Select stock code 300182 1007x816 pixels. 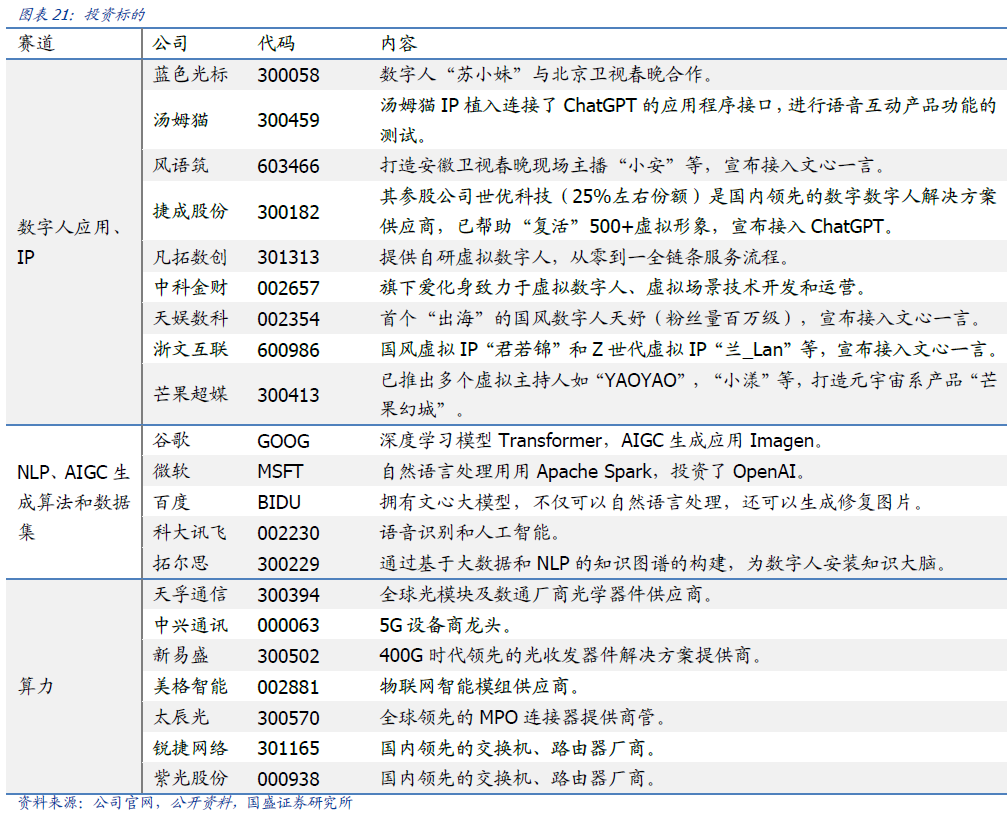pyautogui.click(x=288, y=212)
